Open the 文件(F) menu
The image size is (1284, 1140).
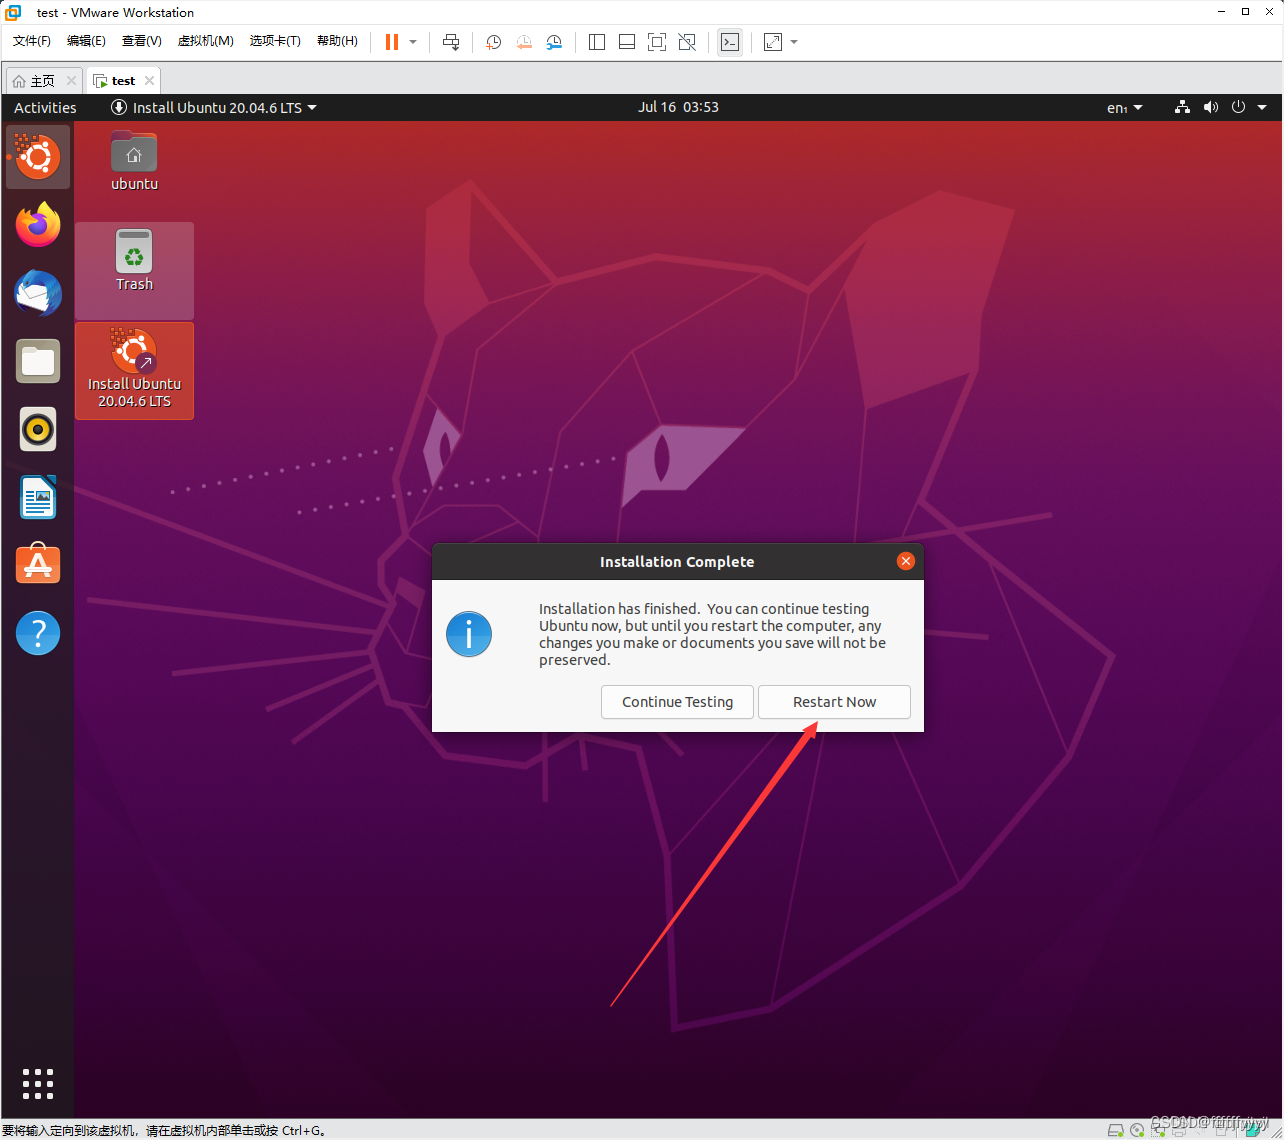[32, 41]
